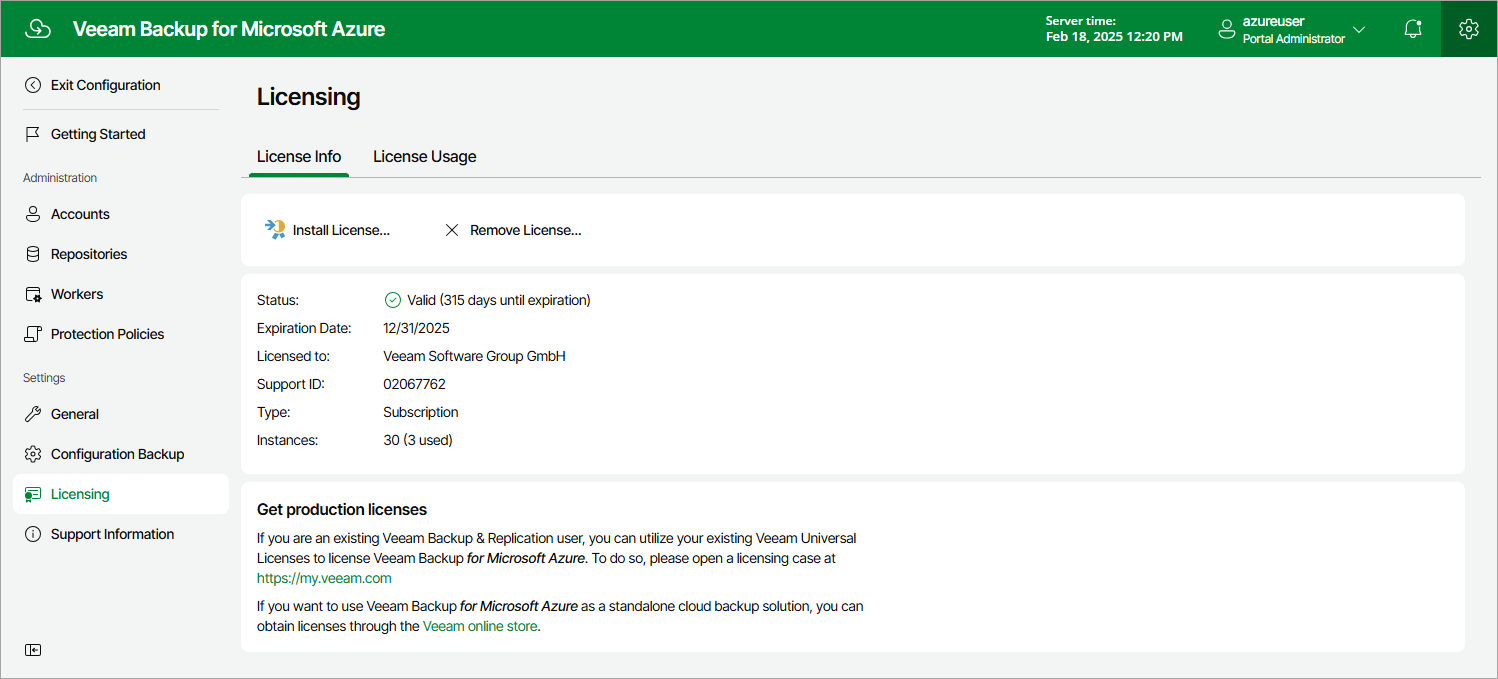Click Valid (315 days until expiration) text
This screenshot has width=1498, height=679.
tap(499, 300)
